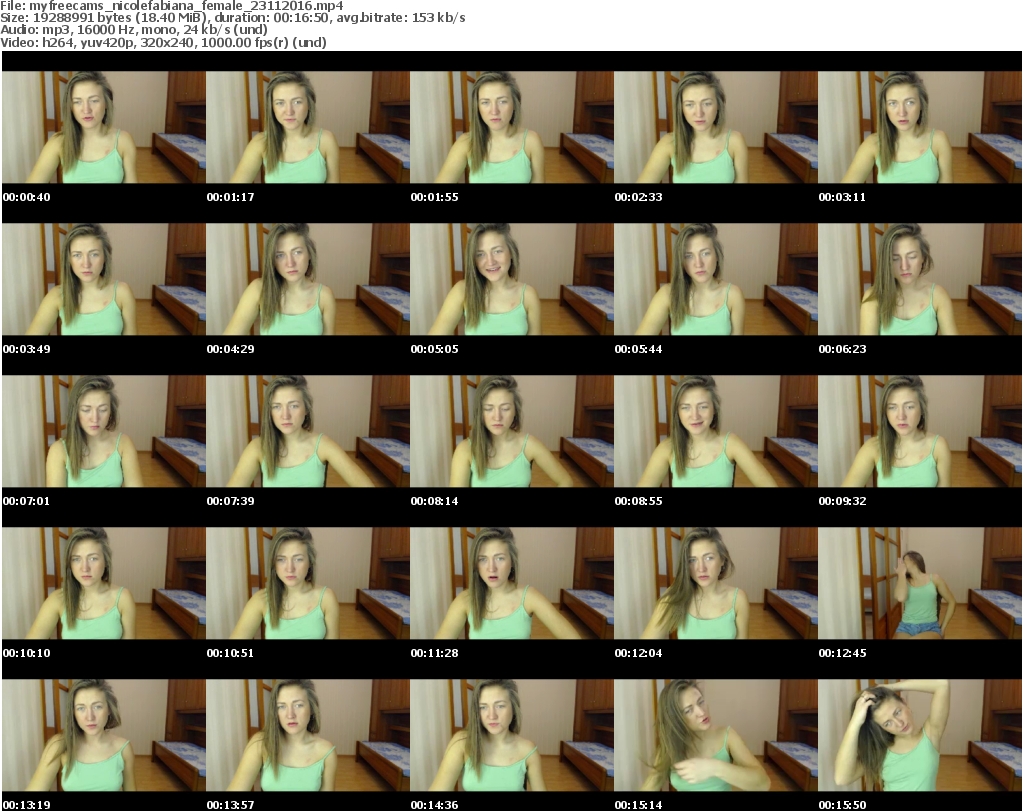
Task: Click the Audio mp3 info line
Action: 134,30
